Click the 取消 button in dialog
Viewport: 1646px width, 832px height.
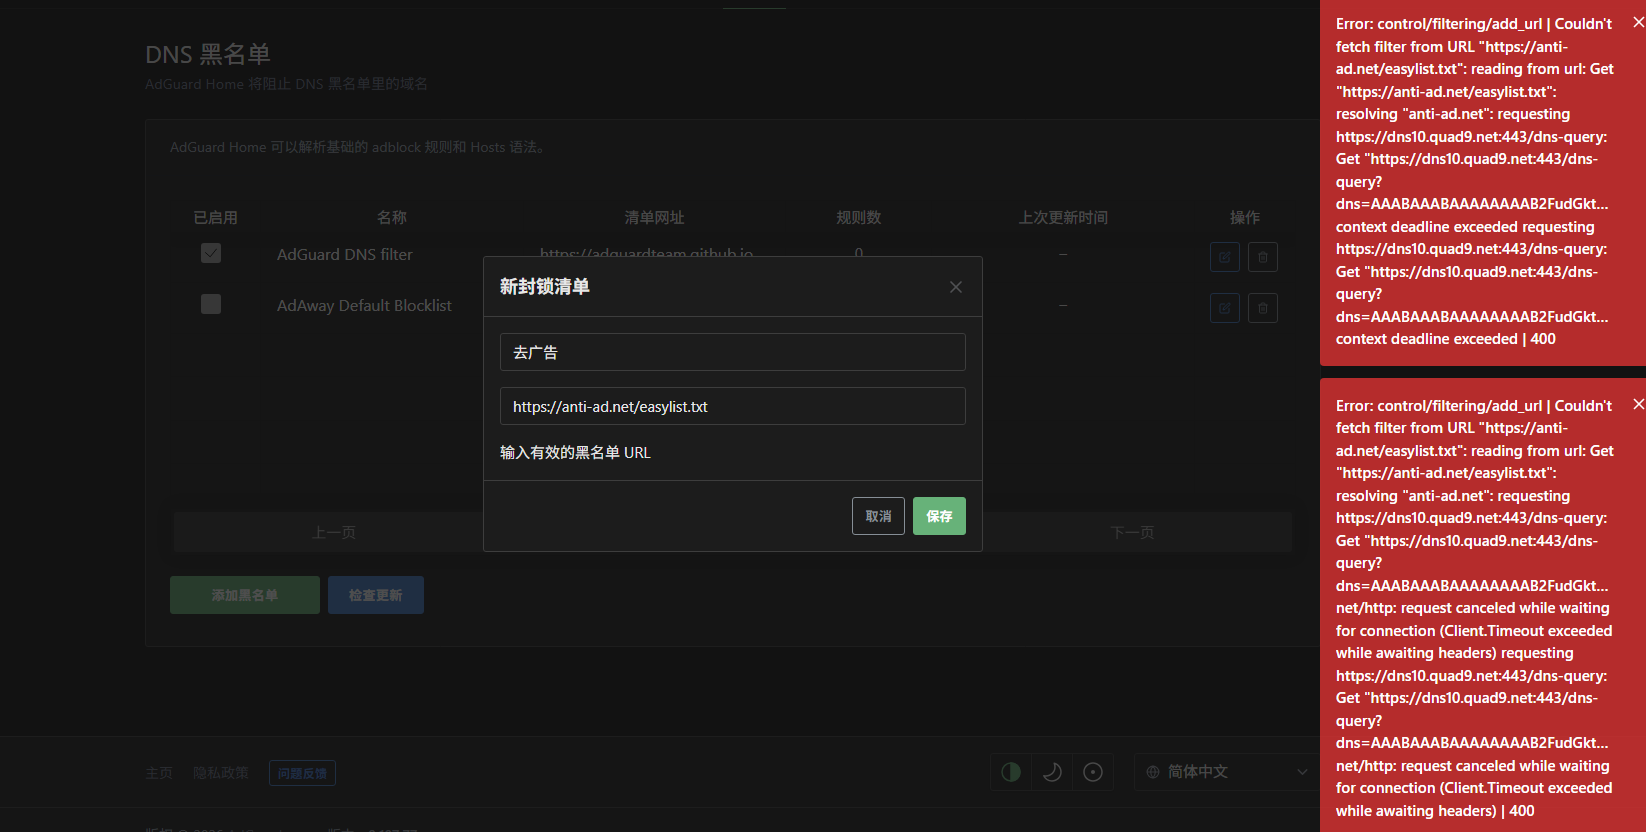click(x=878, y=516)
